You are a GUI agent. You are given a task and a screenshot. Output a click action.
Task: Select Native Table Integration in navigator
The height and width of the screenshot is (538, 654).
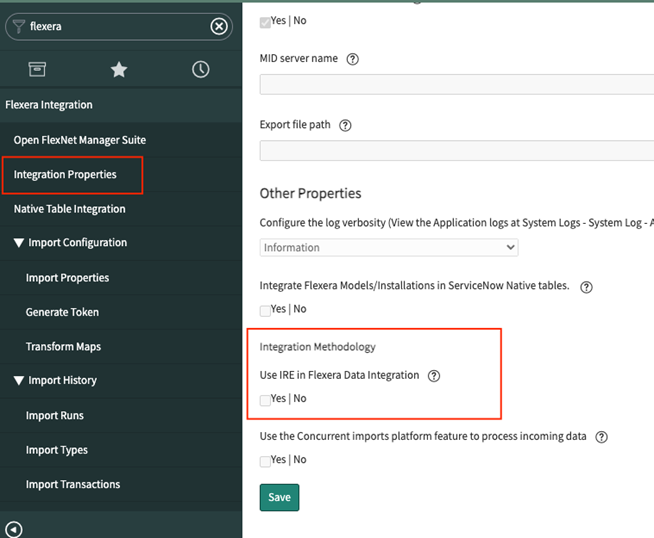point(70,209)
